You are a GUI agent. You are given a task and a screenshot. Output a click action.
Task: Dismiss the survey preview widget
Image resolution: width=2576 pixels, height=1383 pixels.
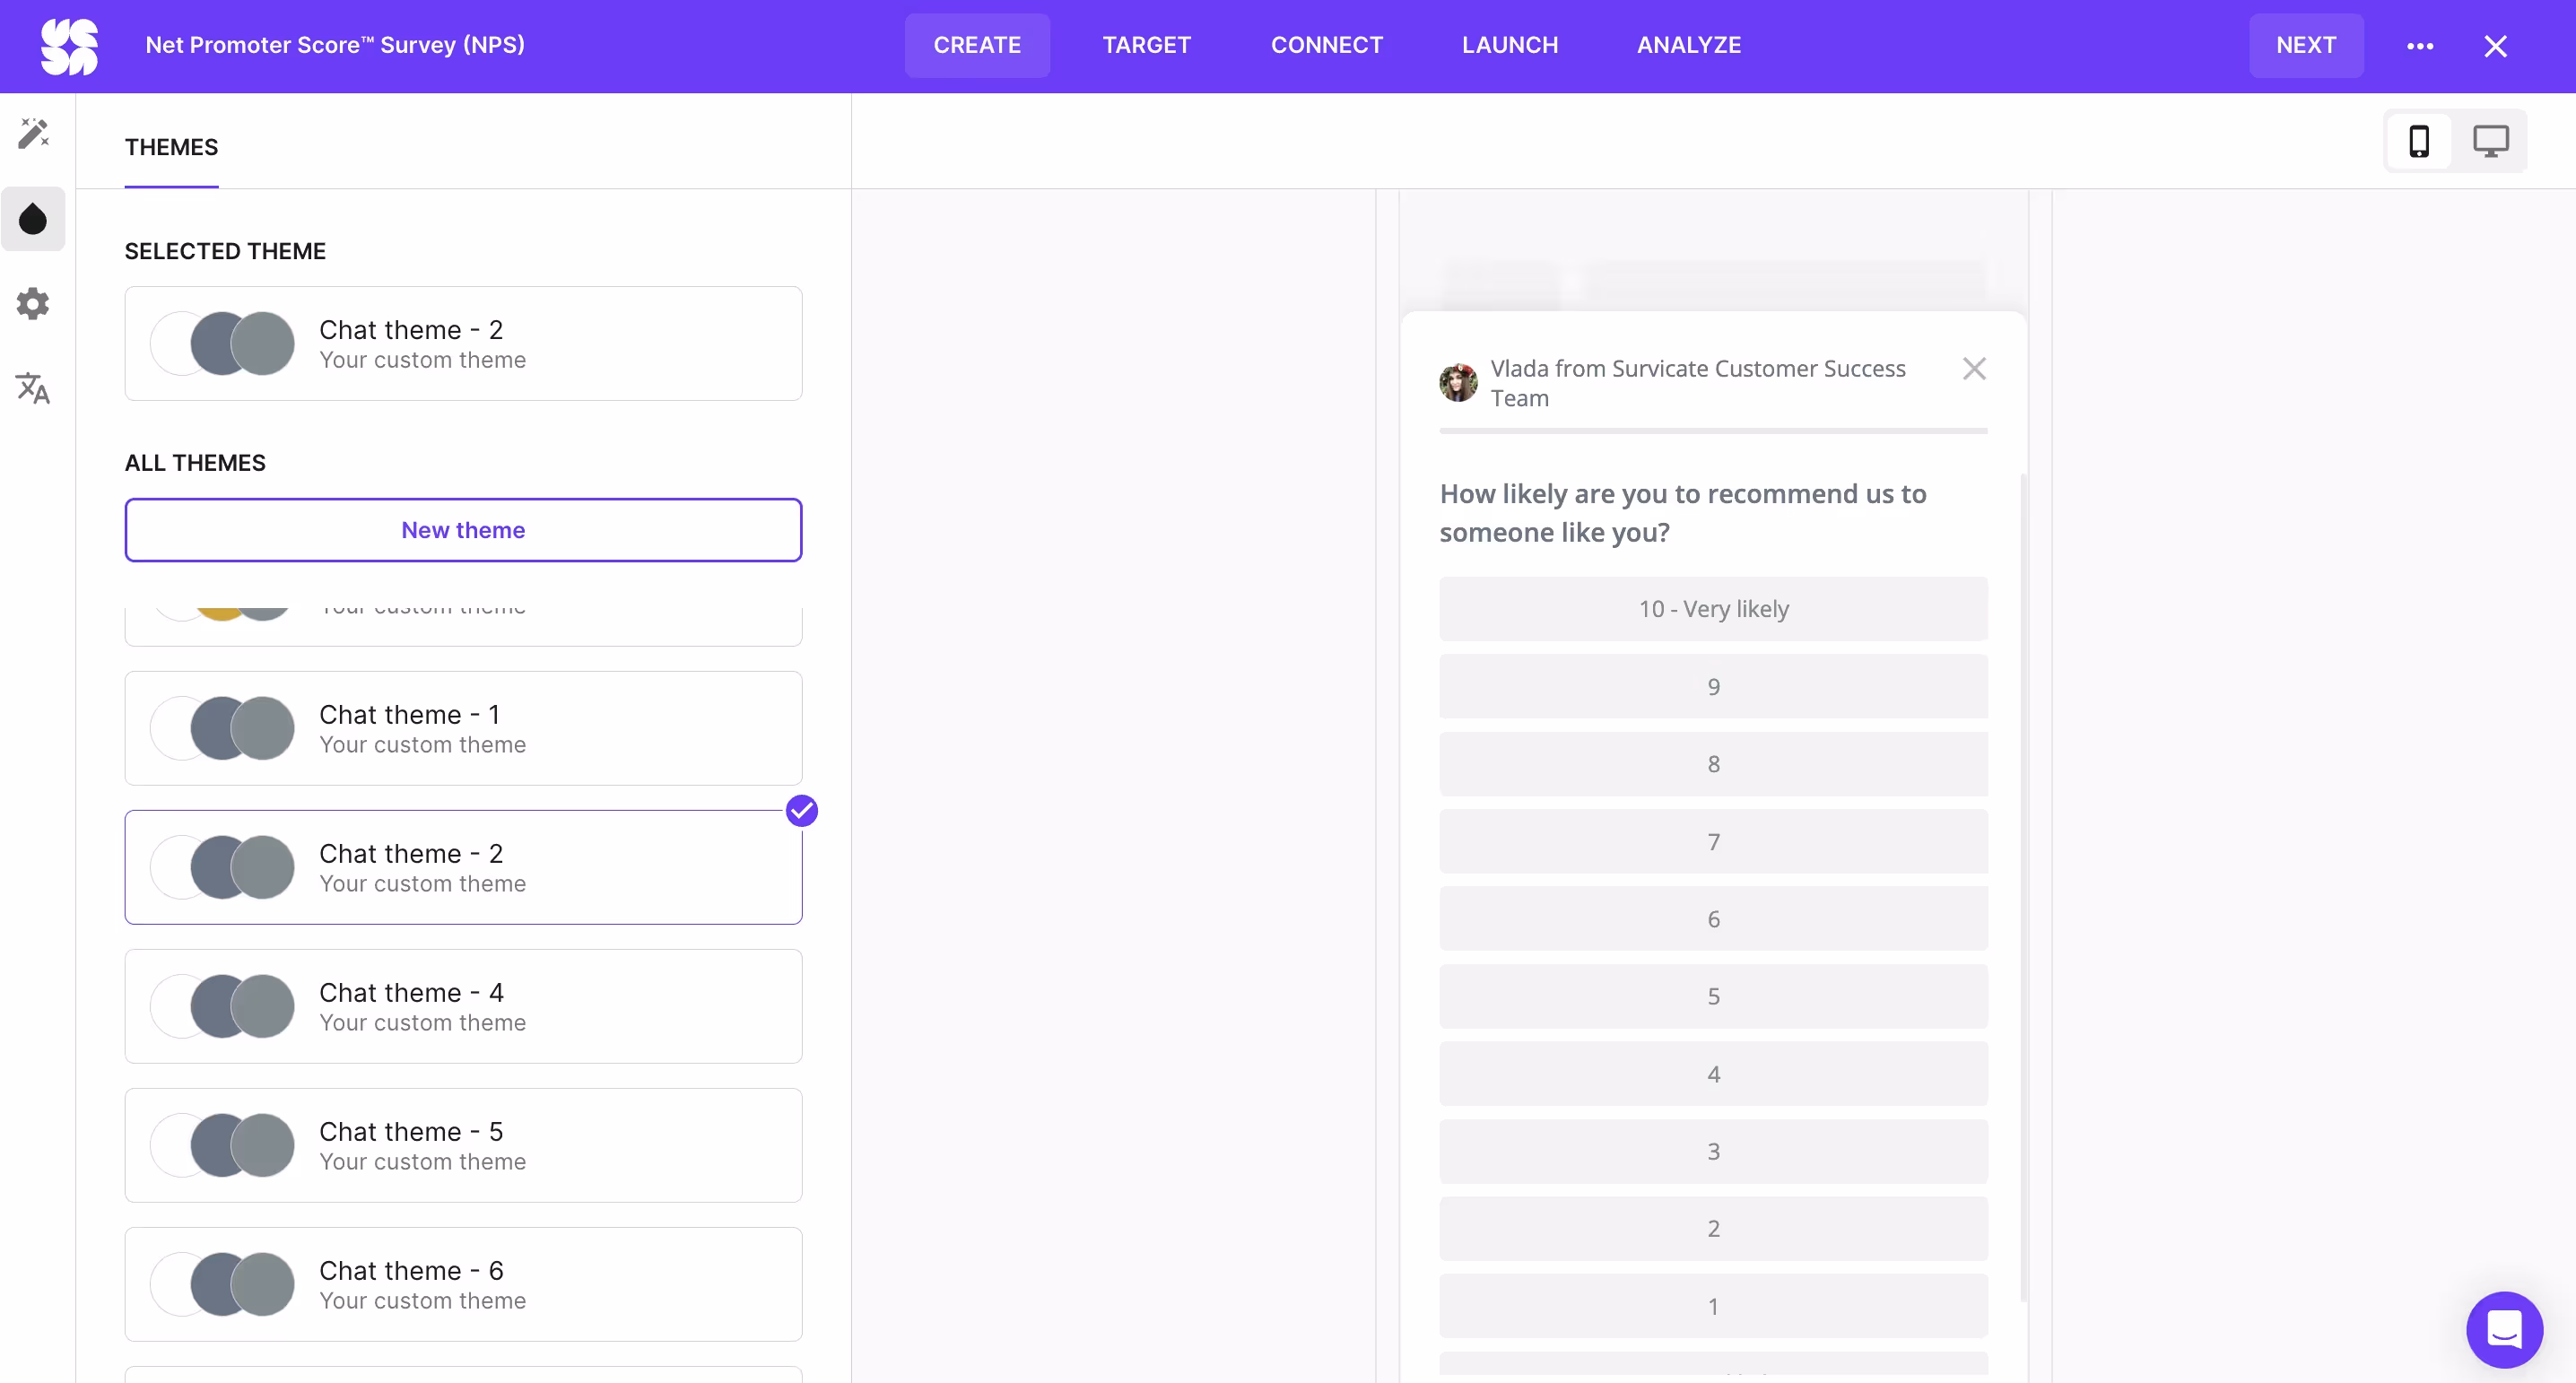click(x=1974, y=369)
